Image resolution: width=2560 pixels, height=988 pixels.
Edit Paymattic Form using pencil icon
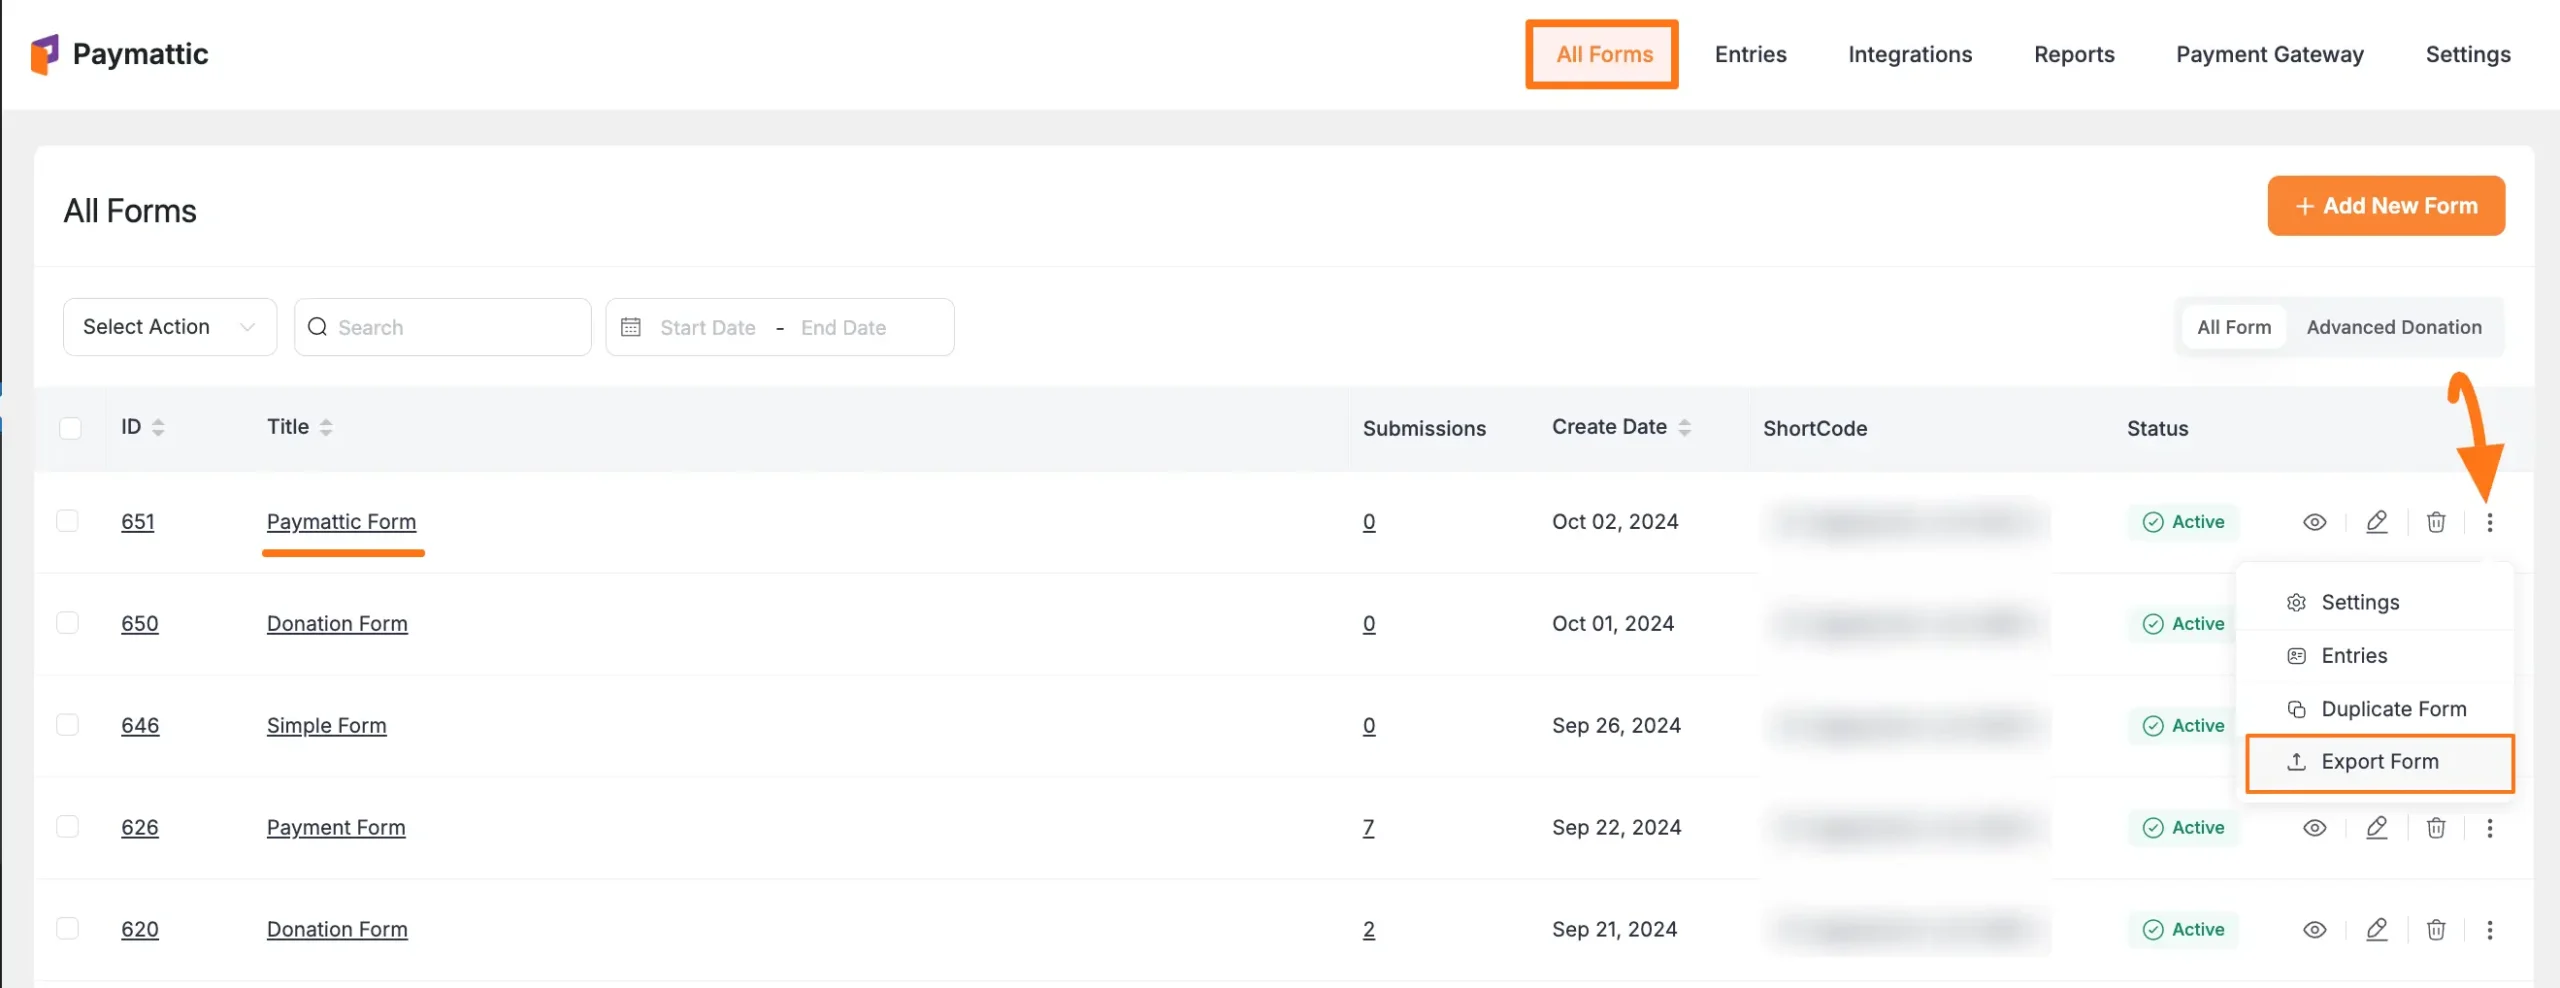pyautogui.click(x=2376, y=522)
